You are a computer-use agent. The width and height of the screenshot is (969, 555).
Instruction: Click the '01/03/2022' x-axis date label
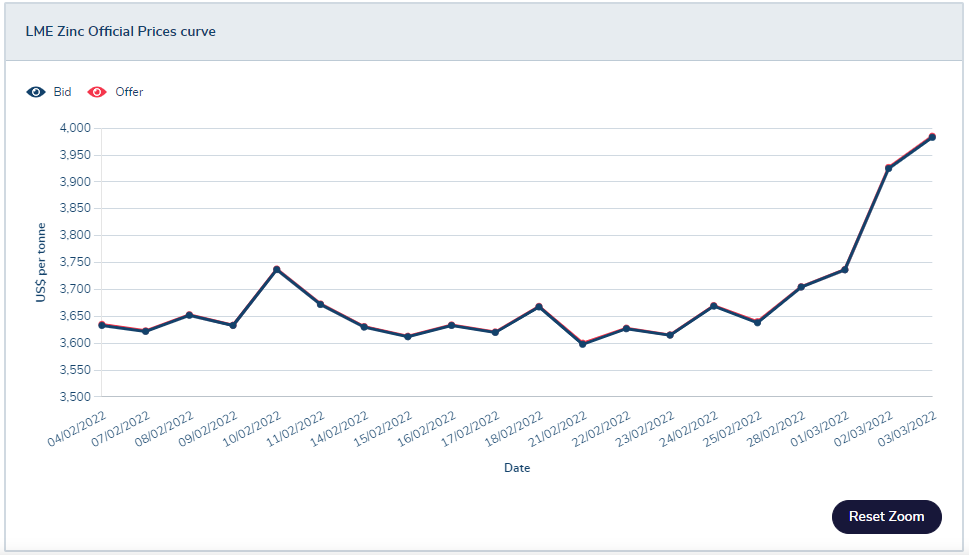click(820, 428)
